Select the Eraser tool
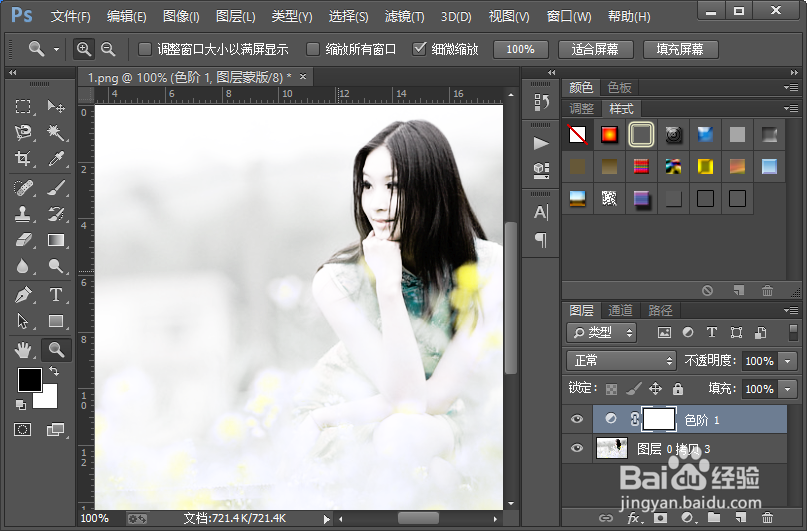 (x=23, y=240)
